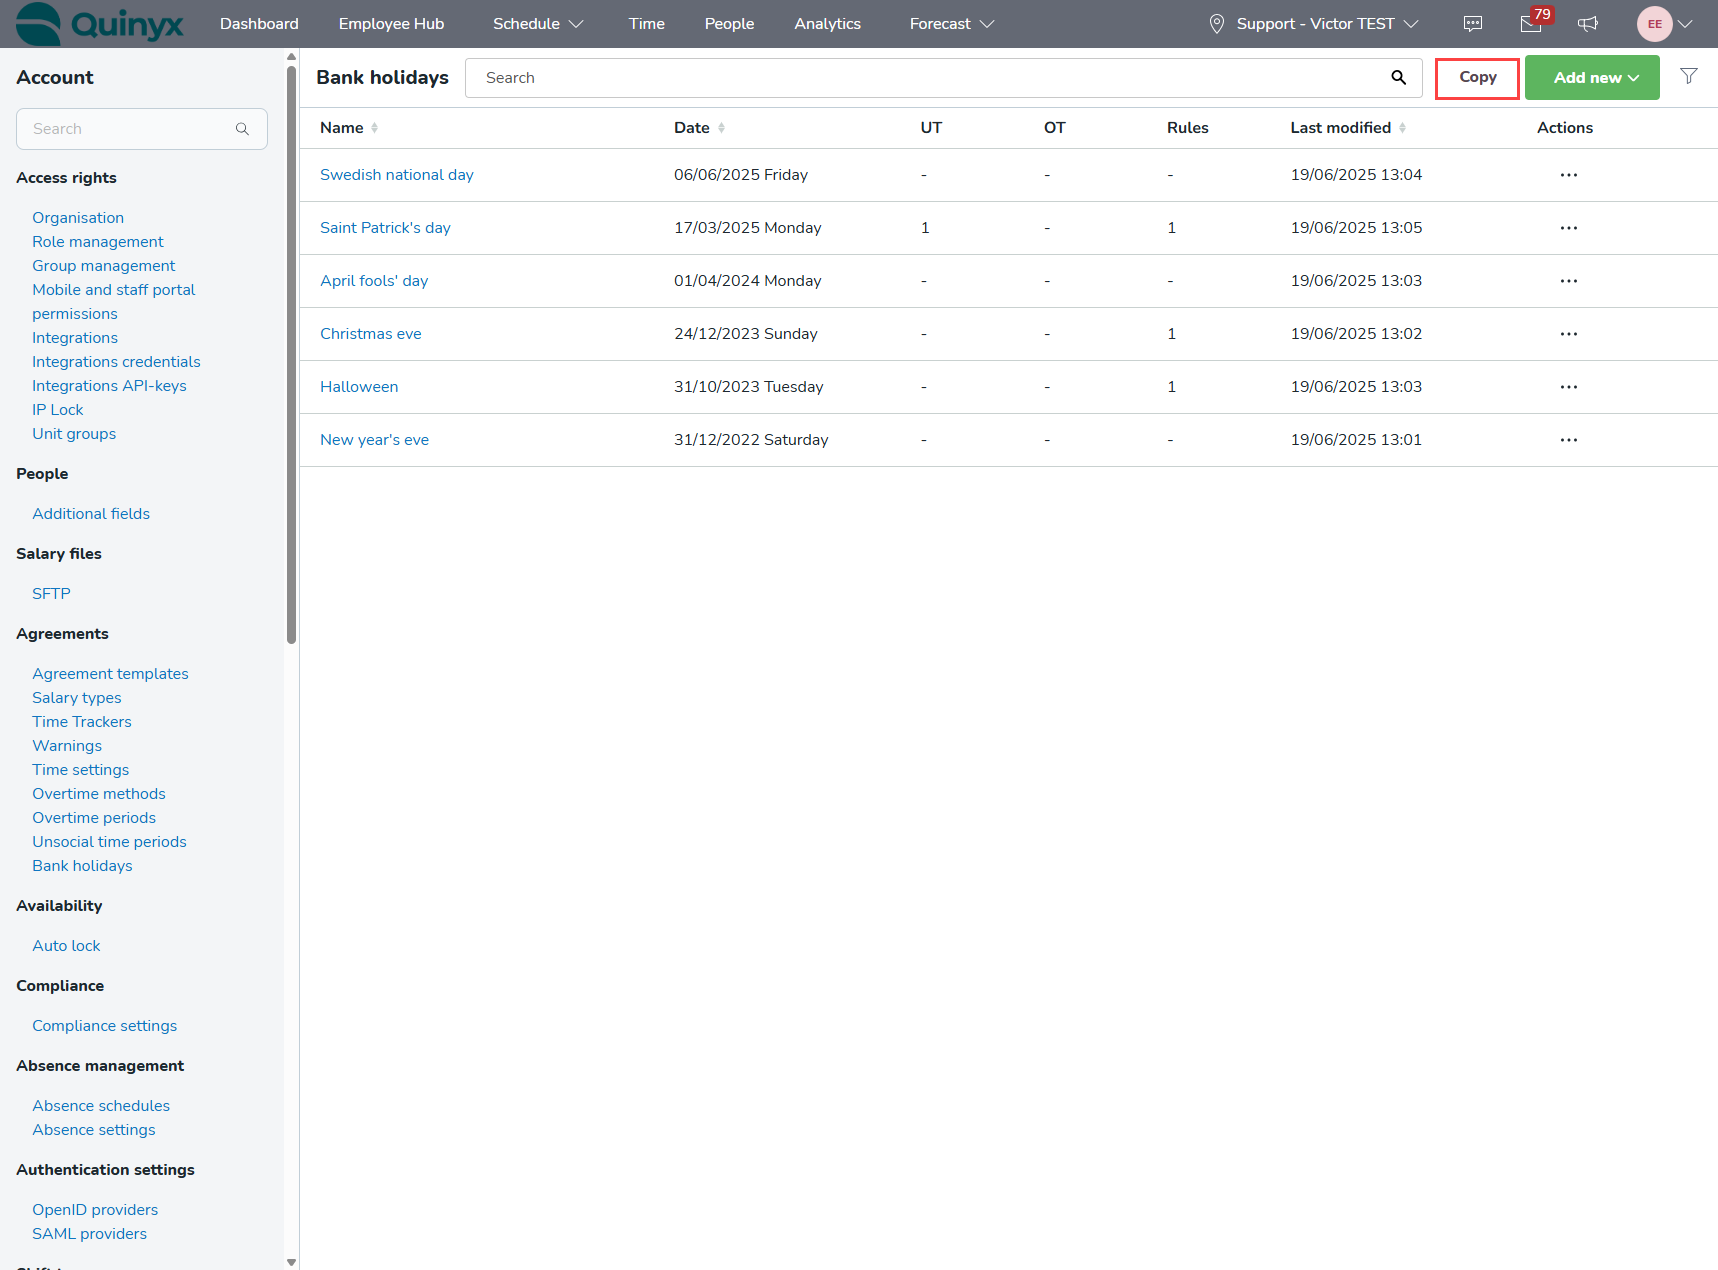The width and height of the screenshot is (1718, 1270).
Task: Expand the Schedule menu
Action: (x=537, y=24)
